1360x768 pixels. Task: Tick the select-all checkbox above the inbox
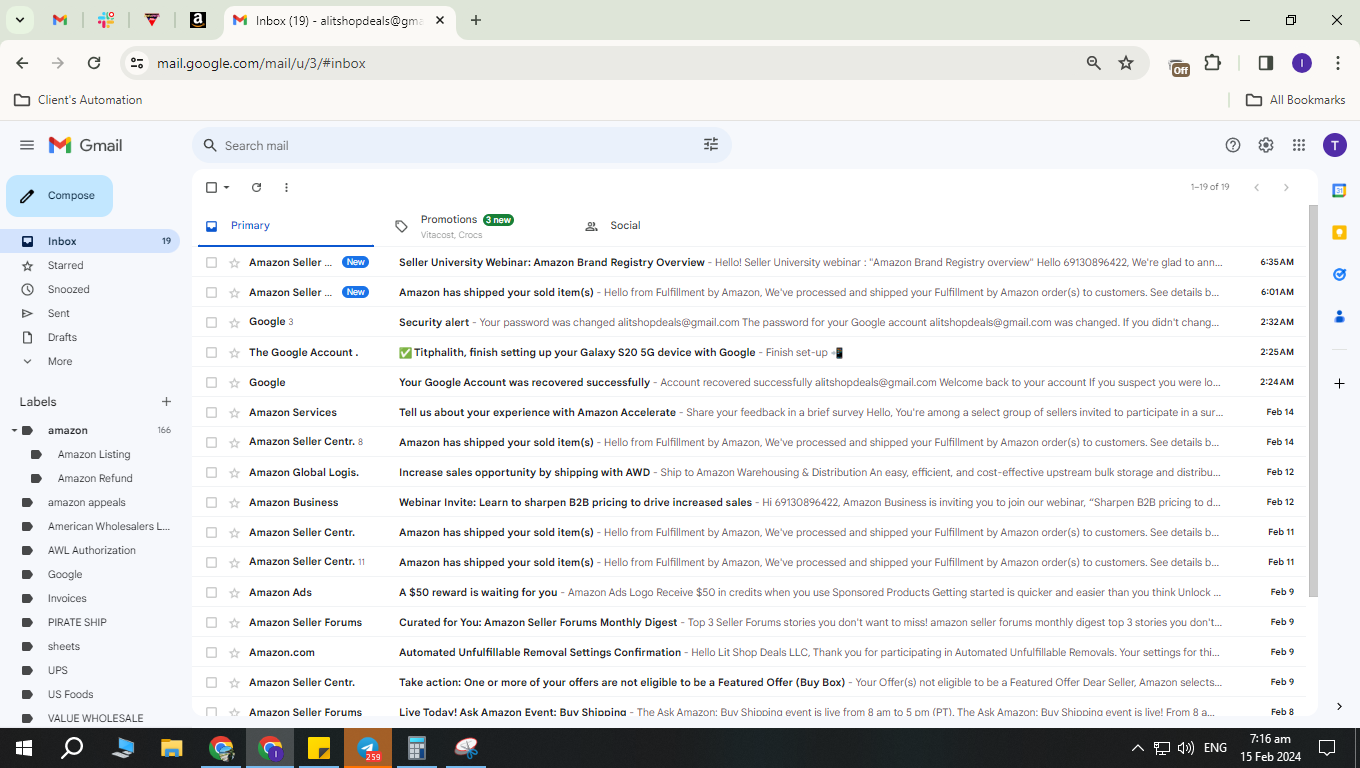(x=211, y=187)
